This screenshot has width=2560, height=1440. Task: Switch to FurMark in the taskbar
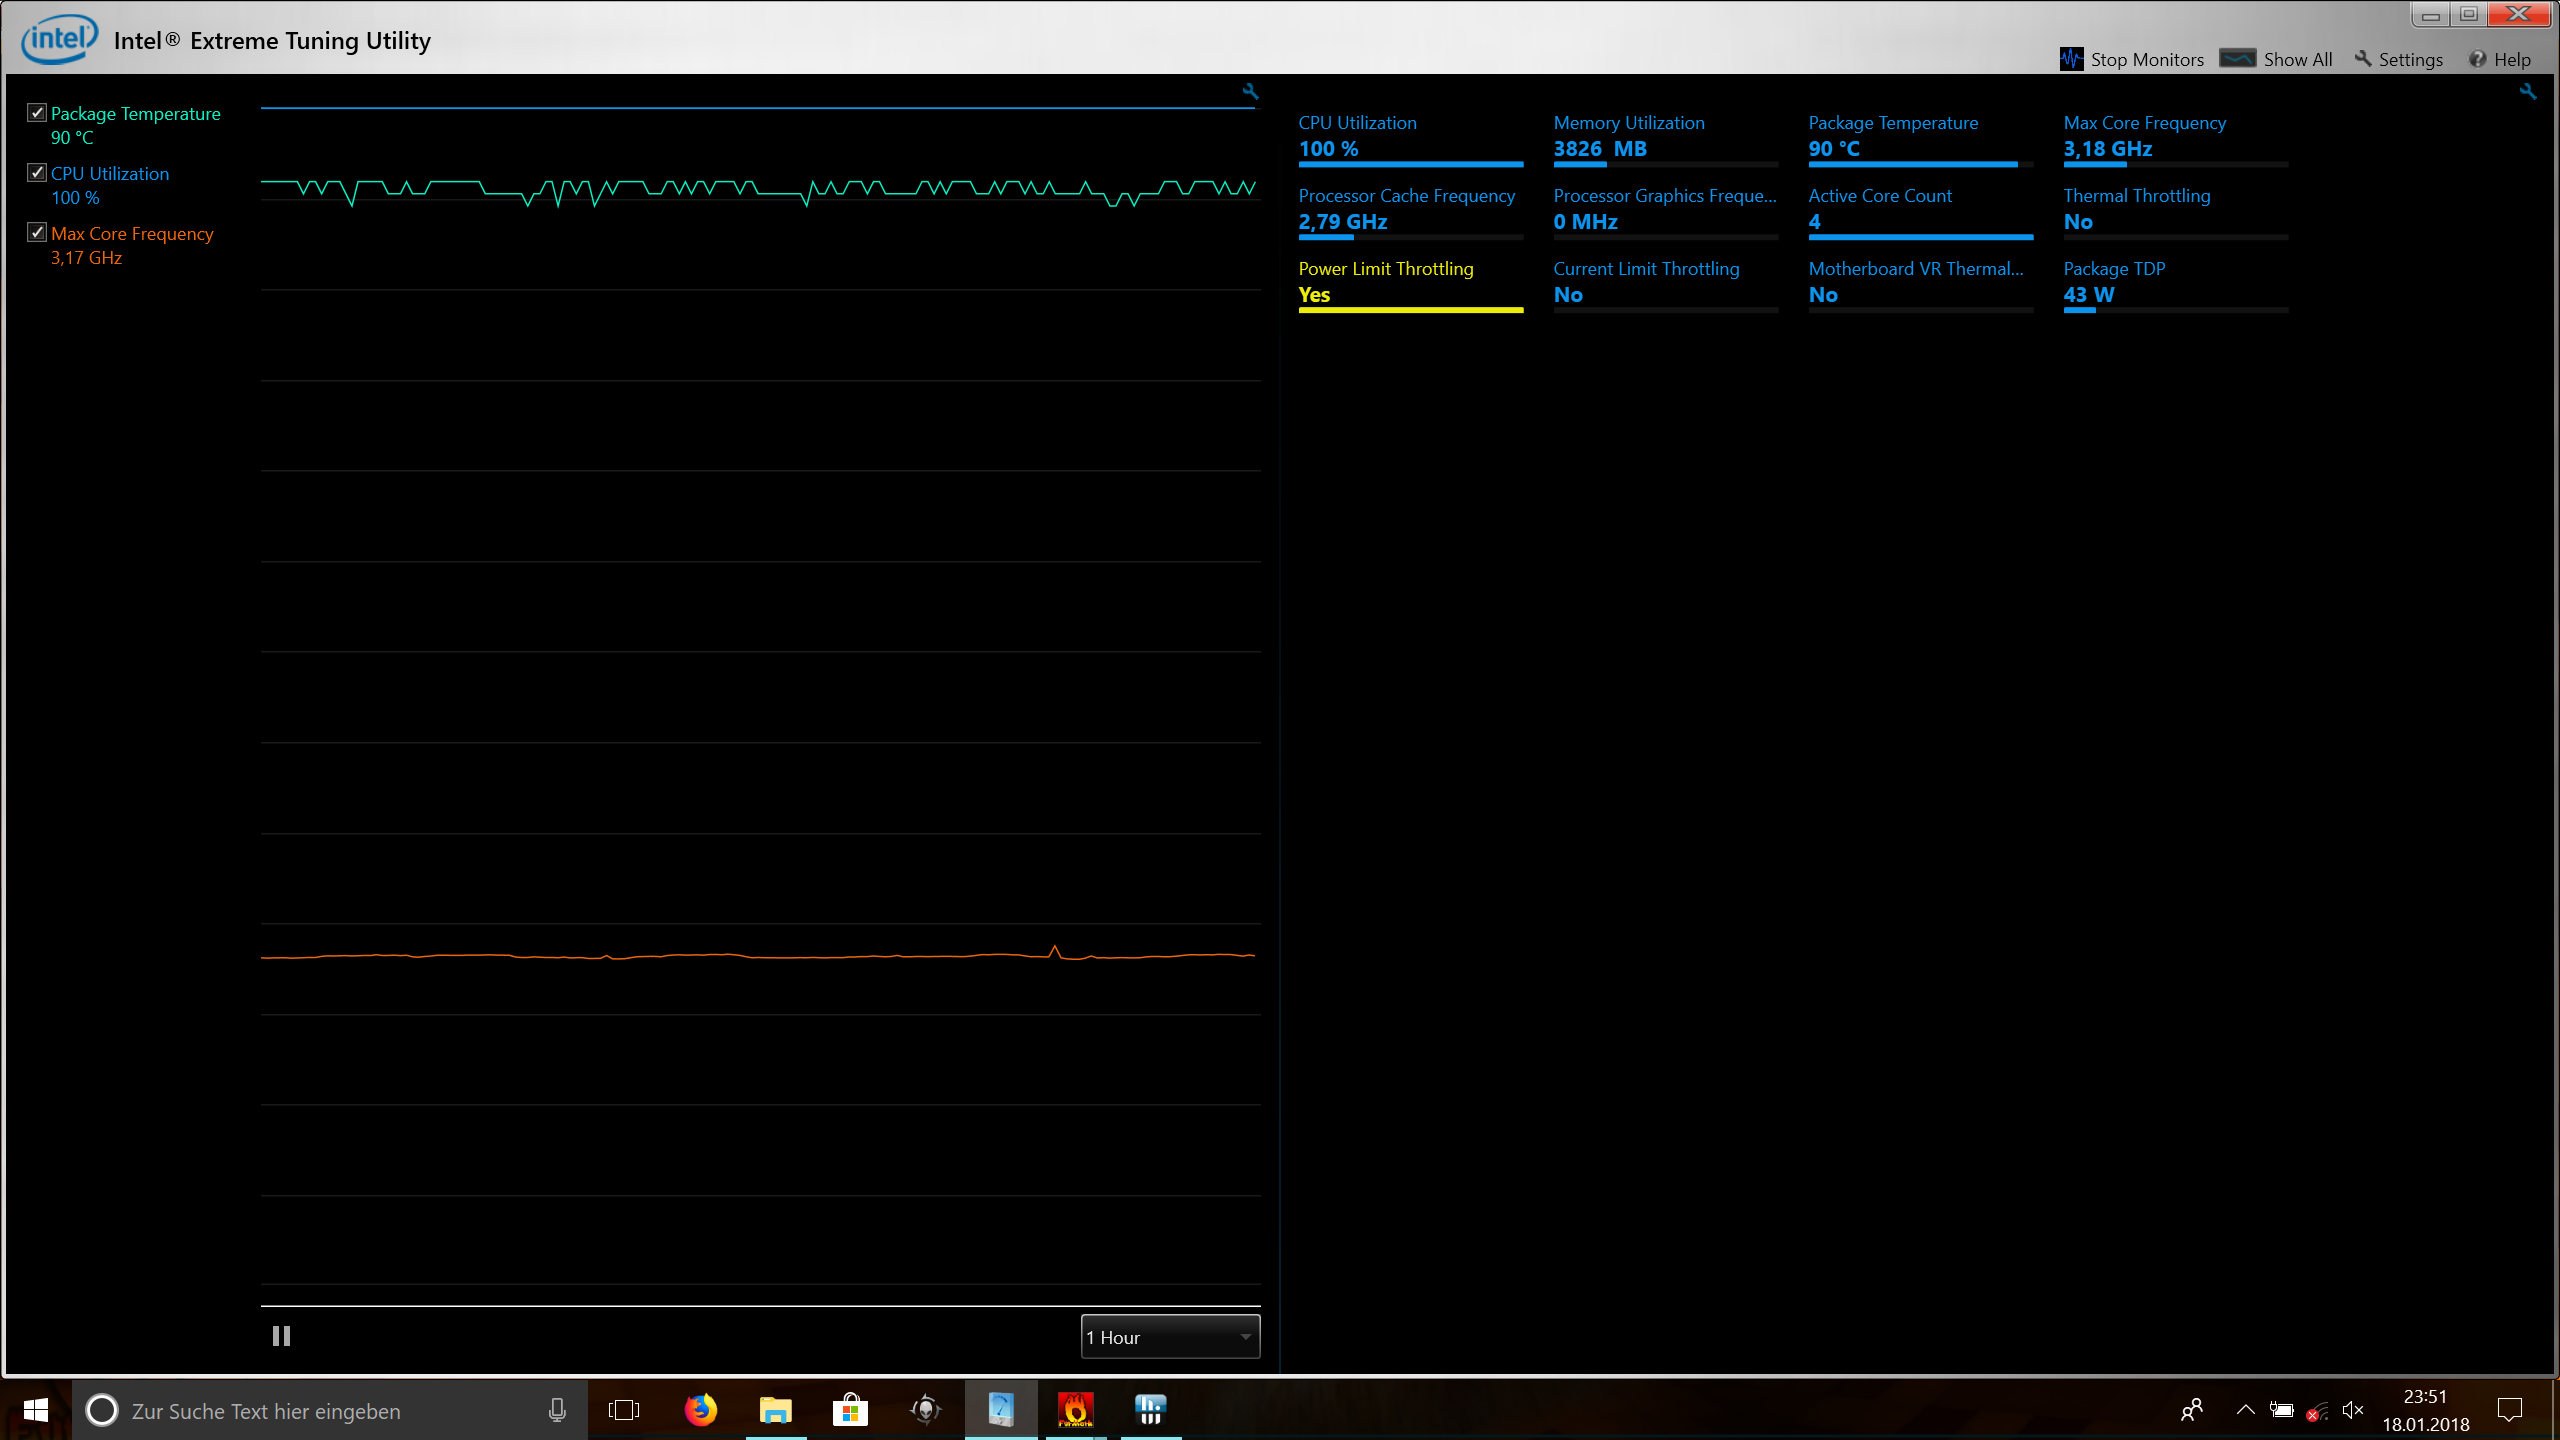pos(1076,1410)
